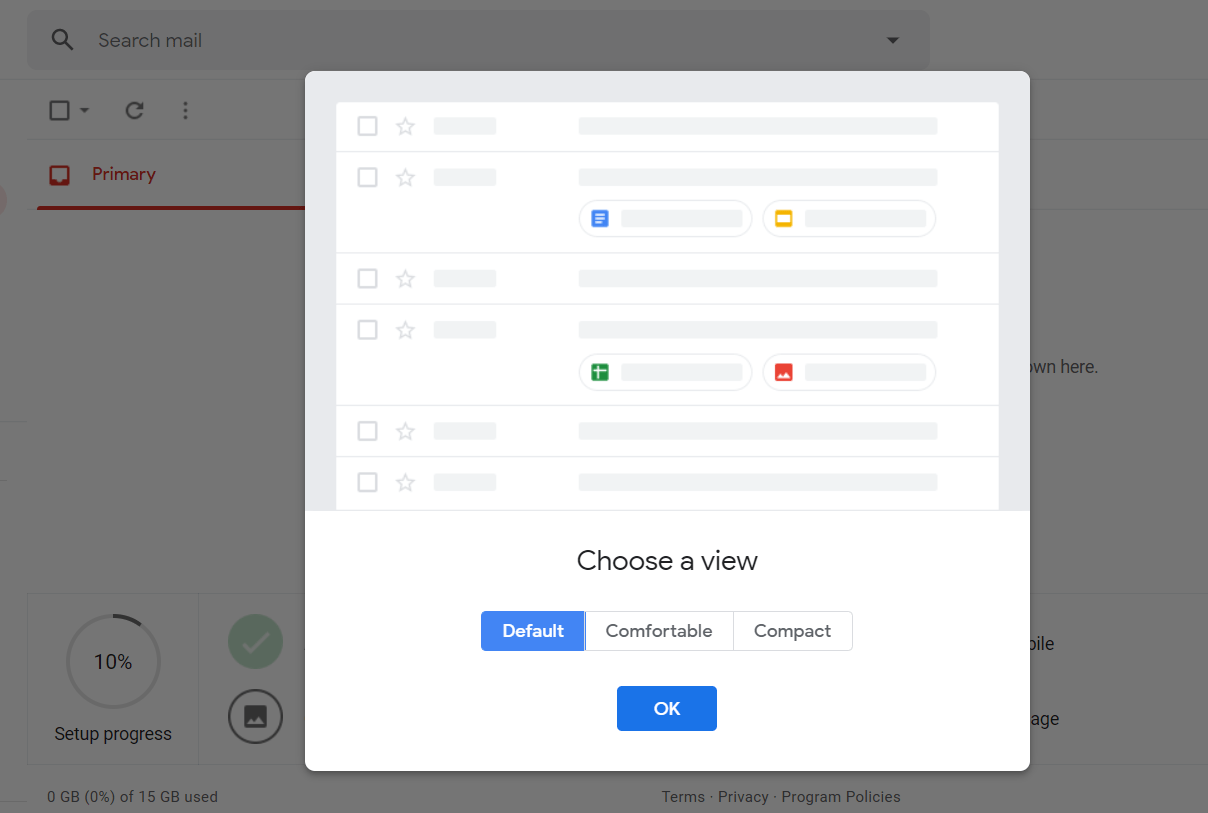Check the checkbox on the second preview row
This screenshot has height=813, width=1208.
(x=367, y=177)
